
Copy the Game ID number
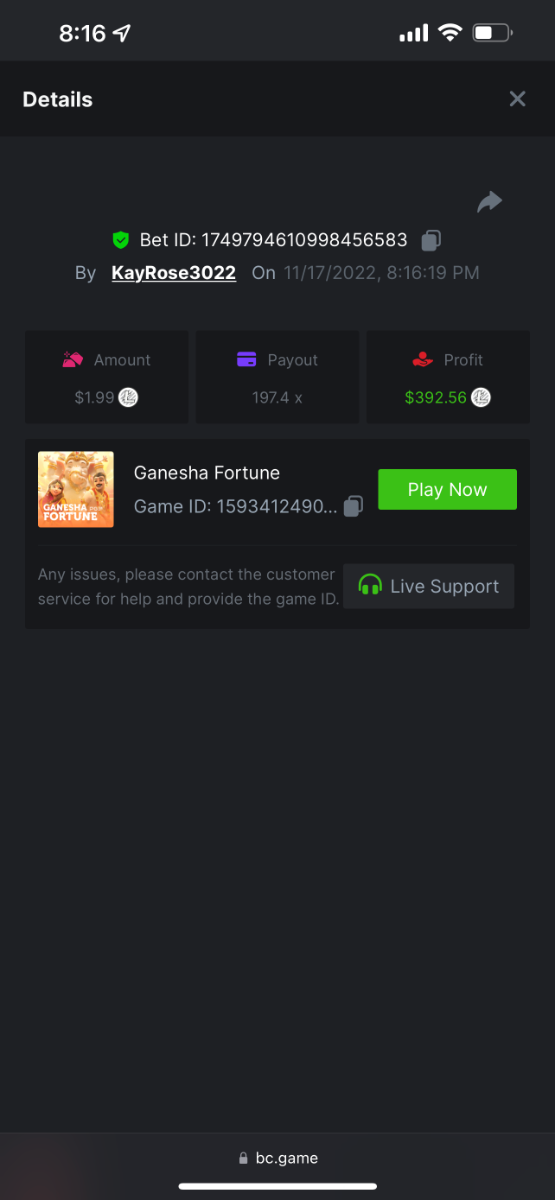click(353, 506)
